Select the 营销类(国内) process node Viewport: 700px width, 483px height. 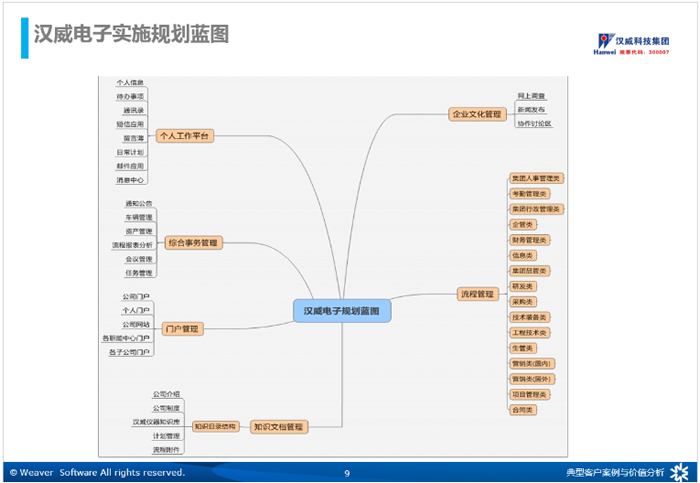(x=532, y=364)
